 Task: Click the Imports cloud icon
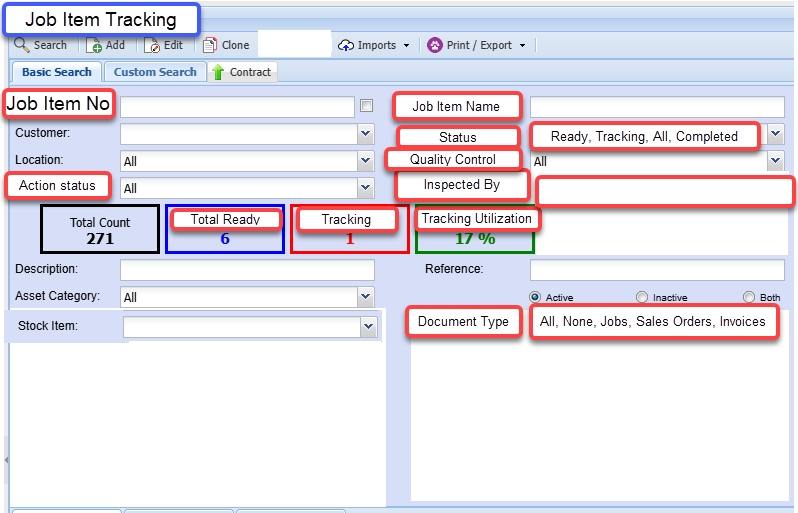(346, 45)
